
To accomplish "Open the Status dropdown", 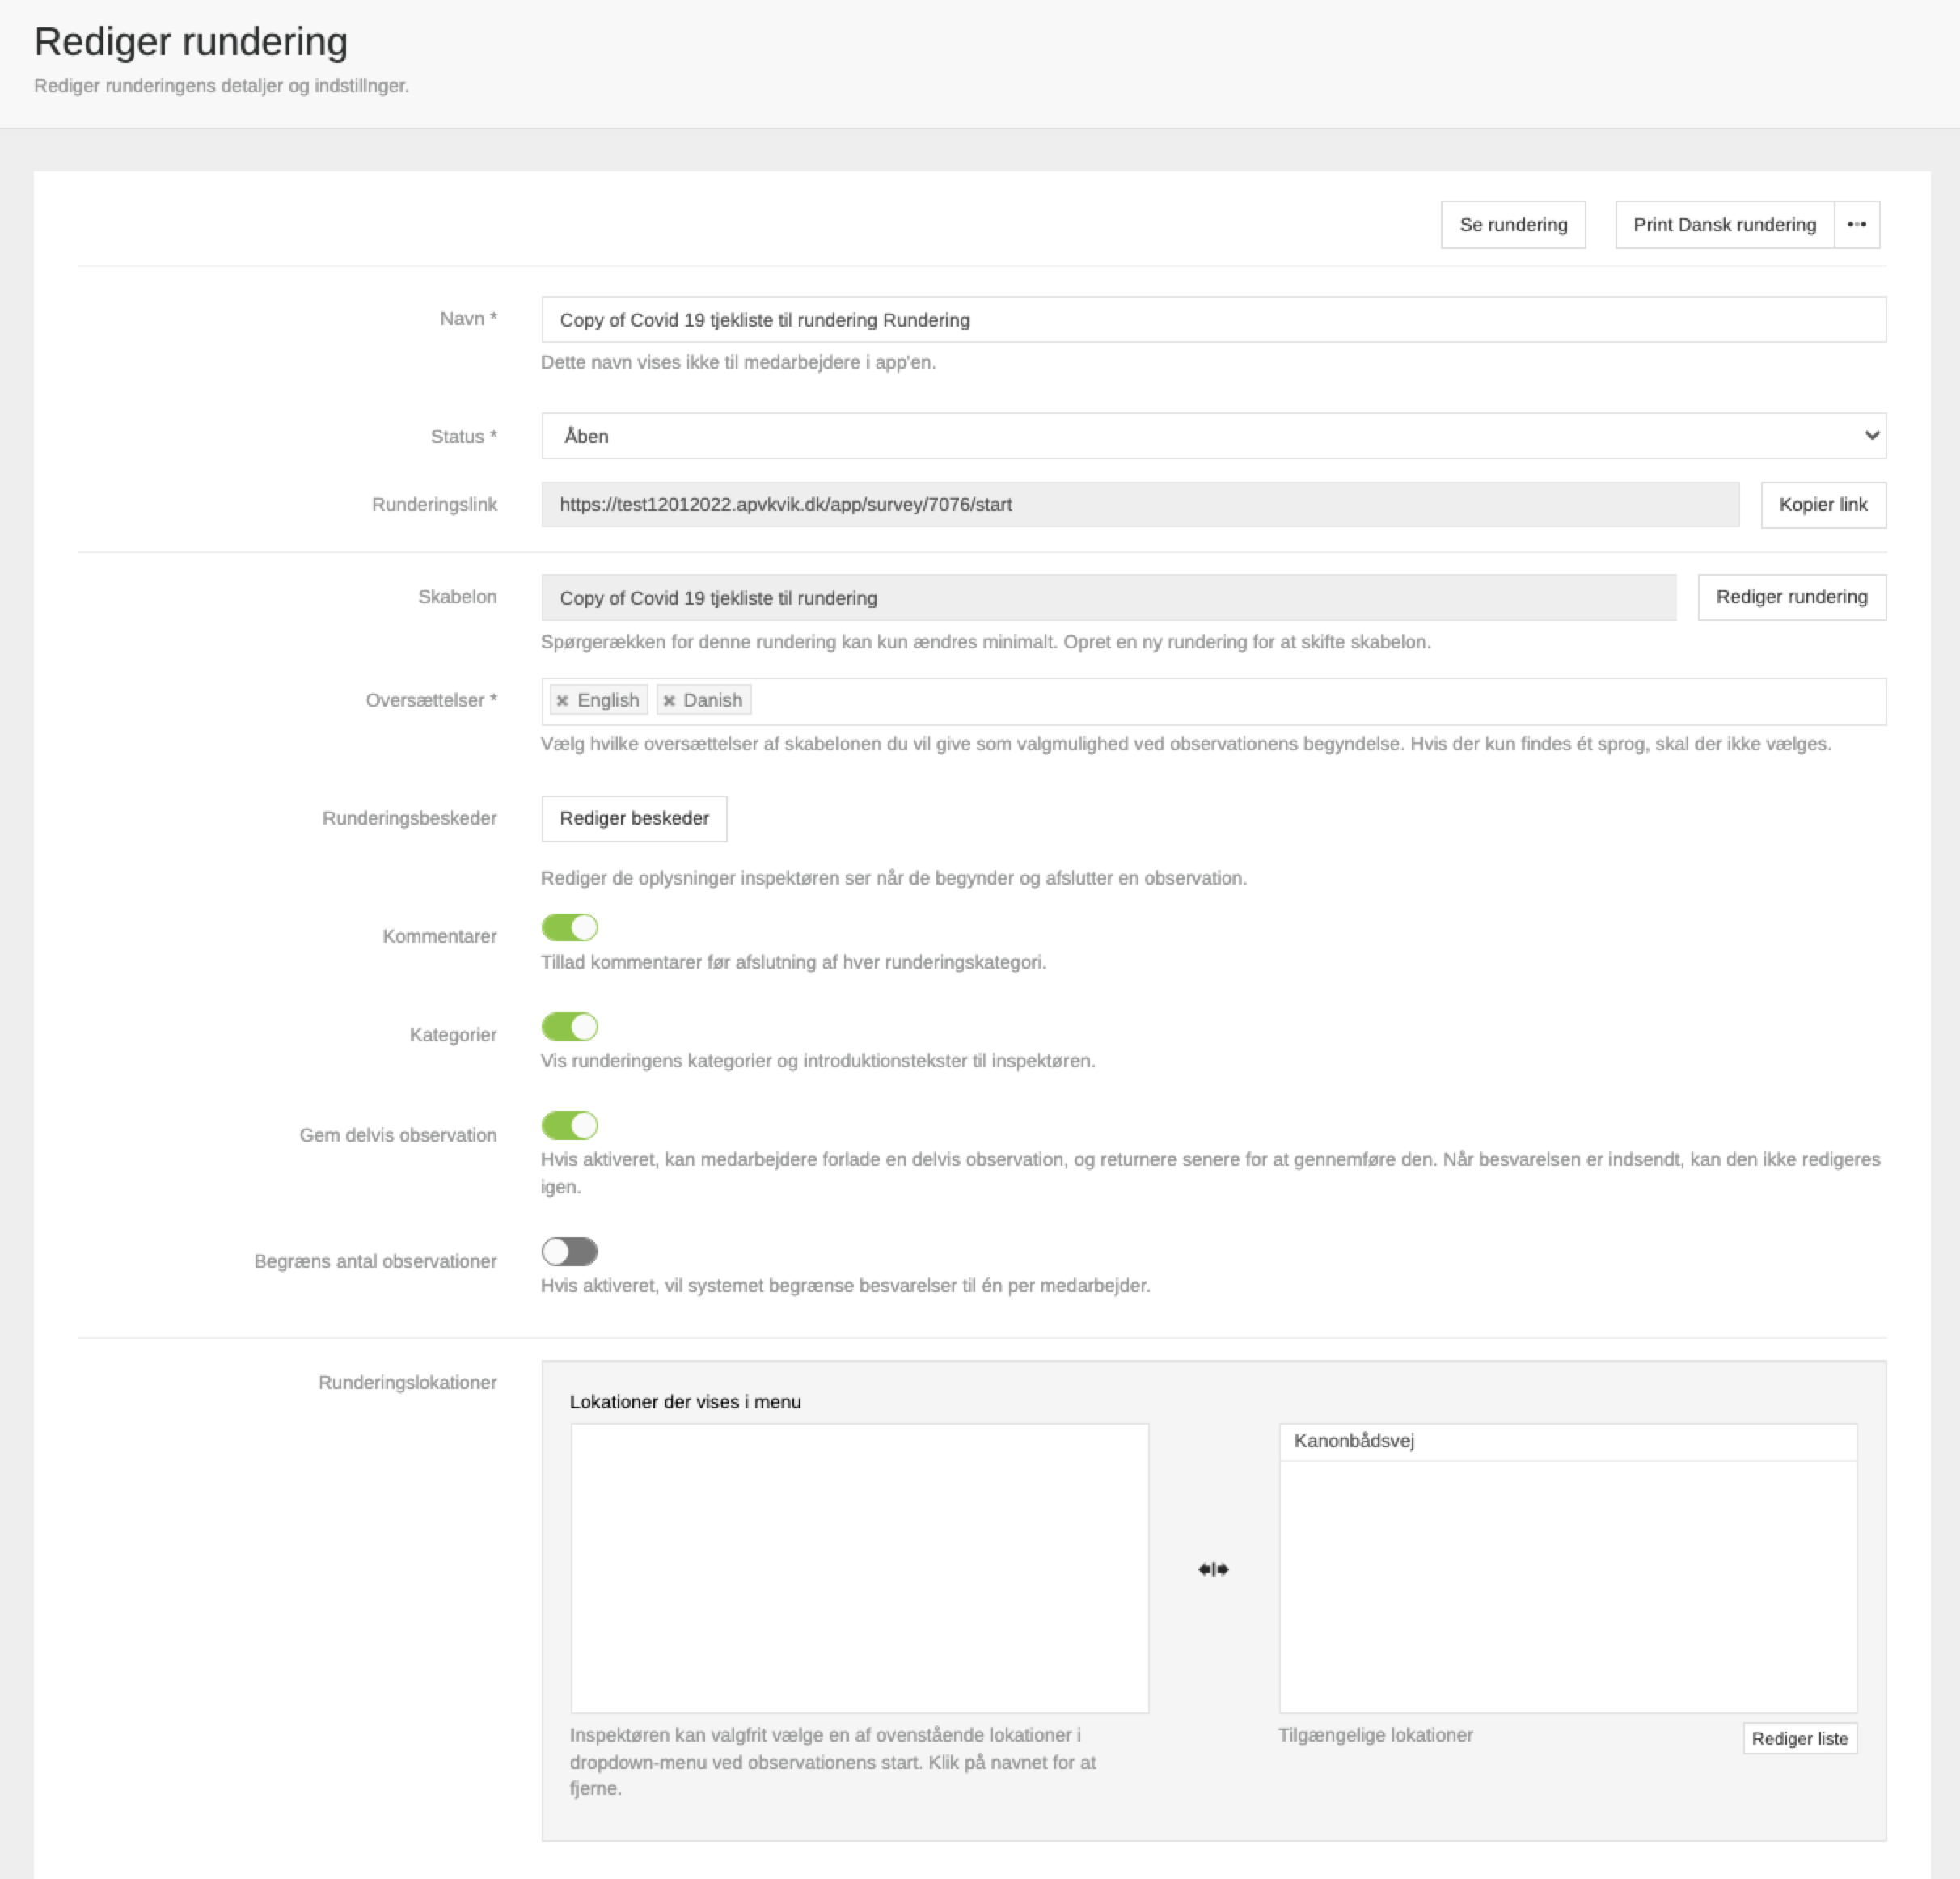I will [1212, 436].
